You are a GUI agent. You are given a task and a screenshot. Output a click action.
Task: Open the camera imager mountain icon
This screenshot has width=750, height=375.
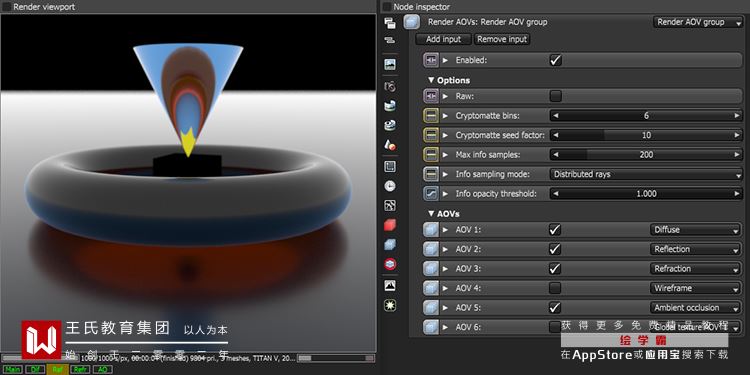(390, 286)
